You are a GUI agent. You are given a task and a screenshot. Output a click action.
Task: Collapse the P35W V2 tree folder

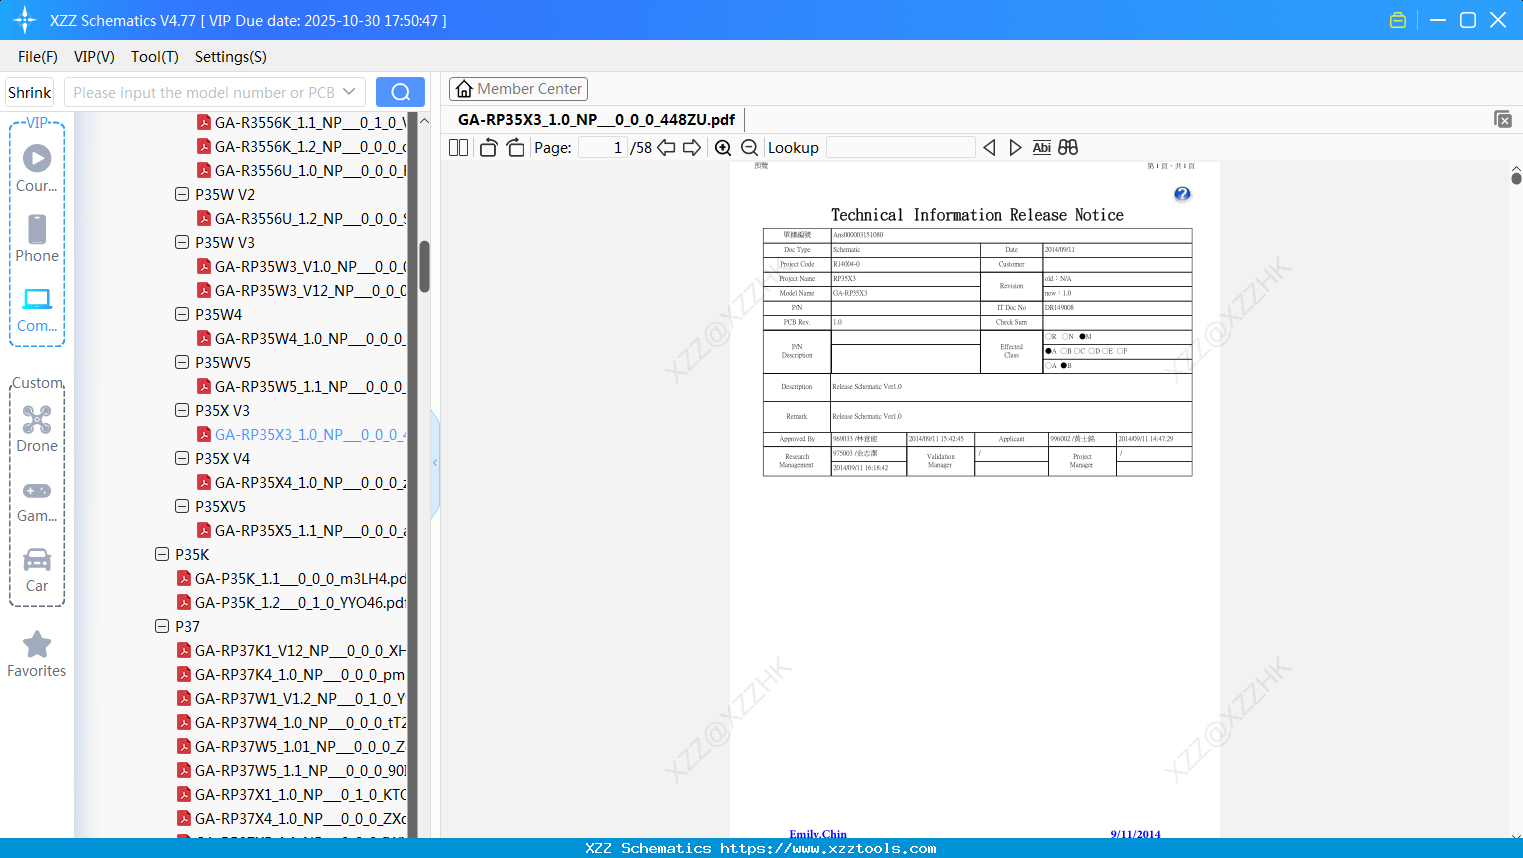[x=182, y=194]
